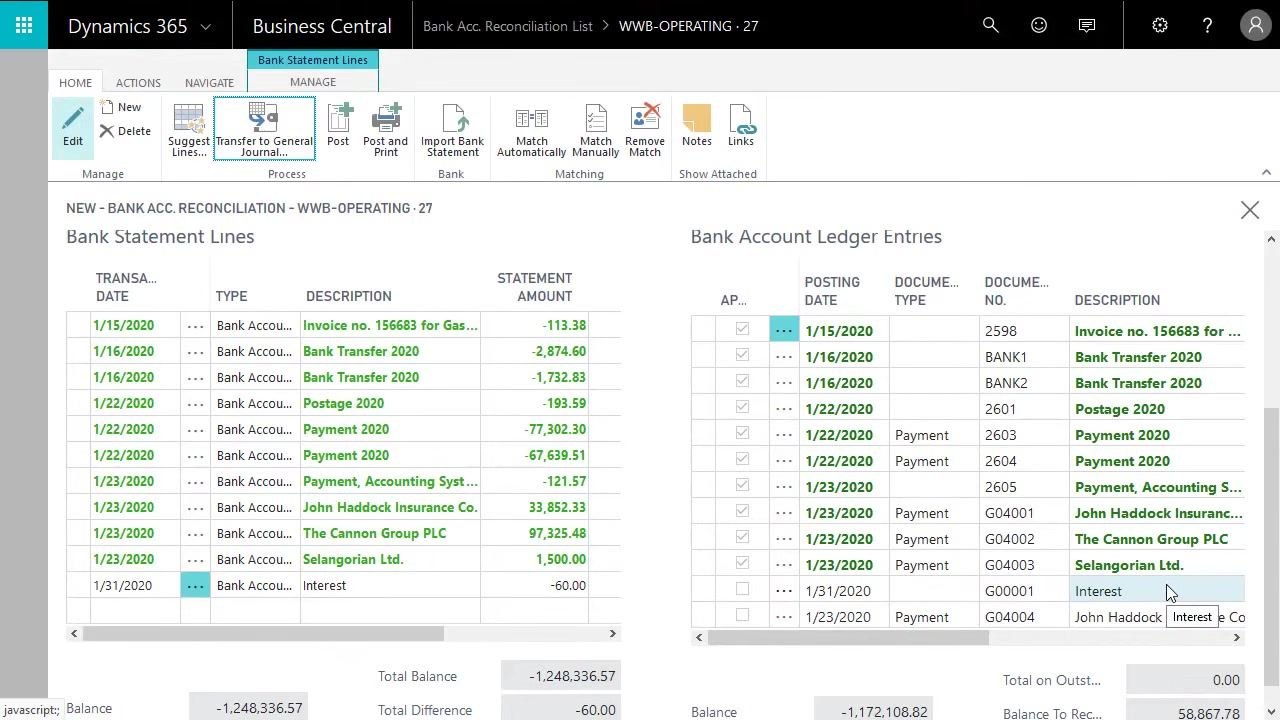Toggle applied checkbox for ledger entry 2601

click(x=742, y=407)
